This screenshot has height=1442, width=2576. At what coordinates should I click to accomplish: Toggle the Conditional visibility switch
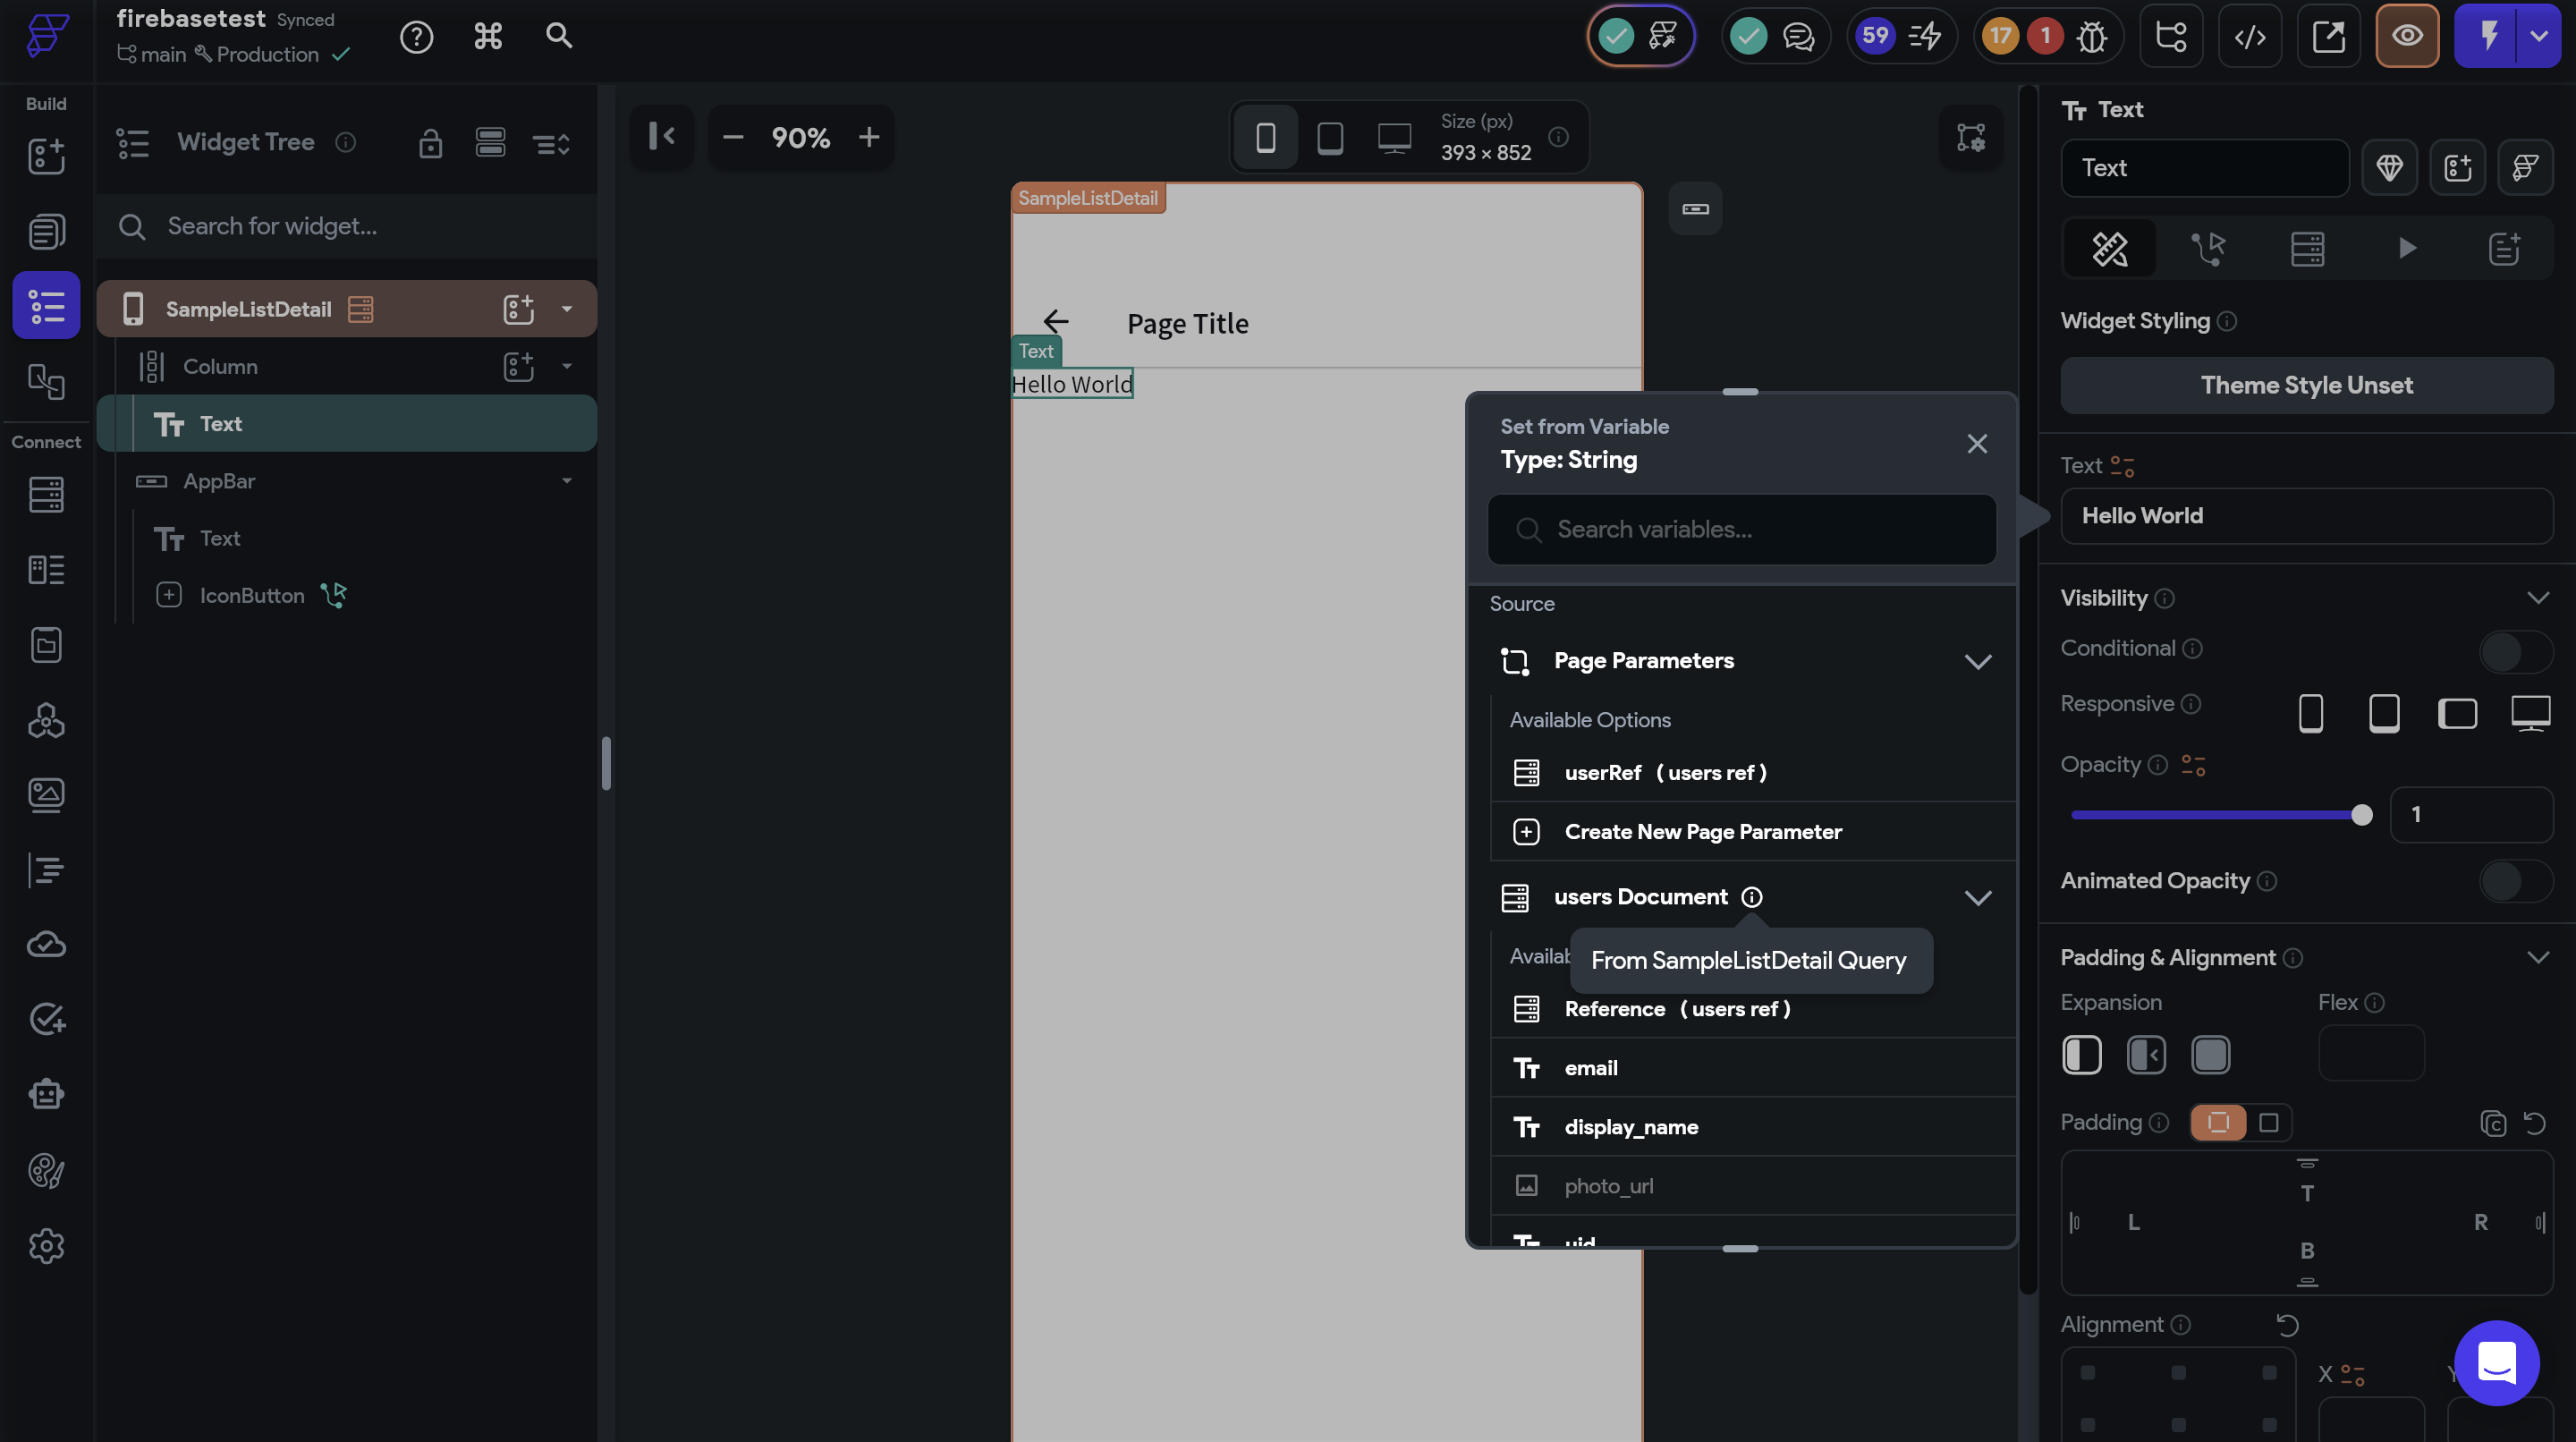[2515, 651]
